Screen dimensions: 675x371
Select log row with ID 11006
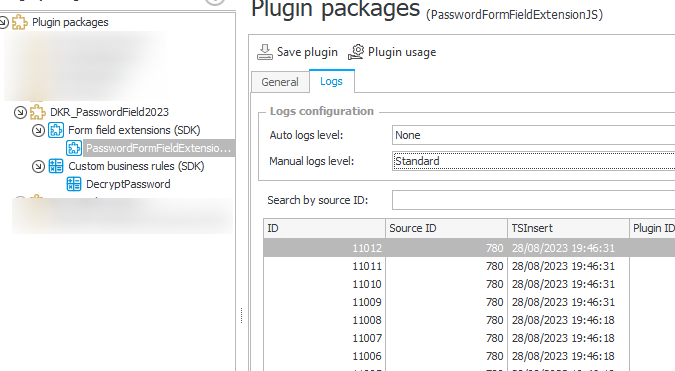pyautogui.click(x=469, y=356)
